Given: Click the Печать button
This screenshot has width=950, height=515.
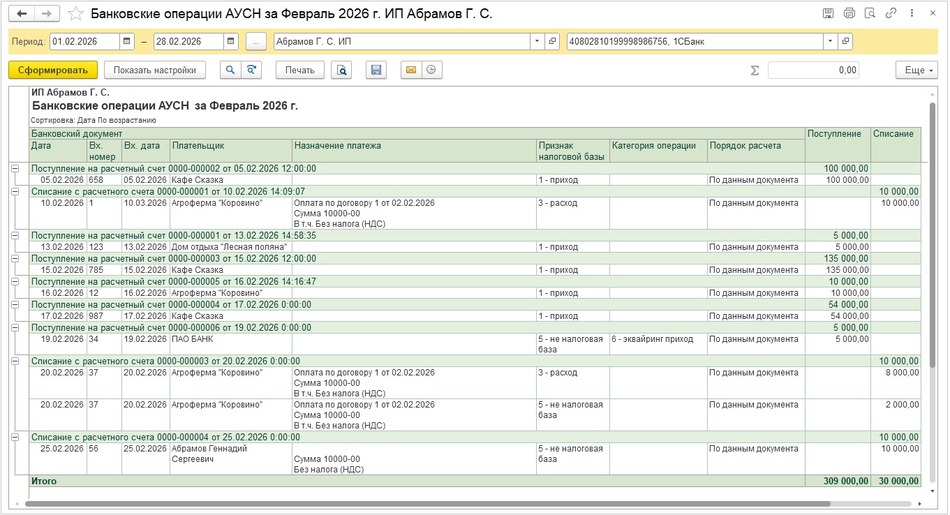Looking at the screenshot, I should point(299,70).
